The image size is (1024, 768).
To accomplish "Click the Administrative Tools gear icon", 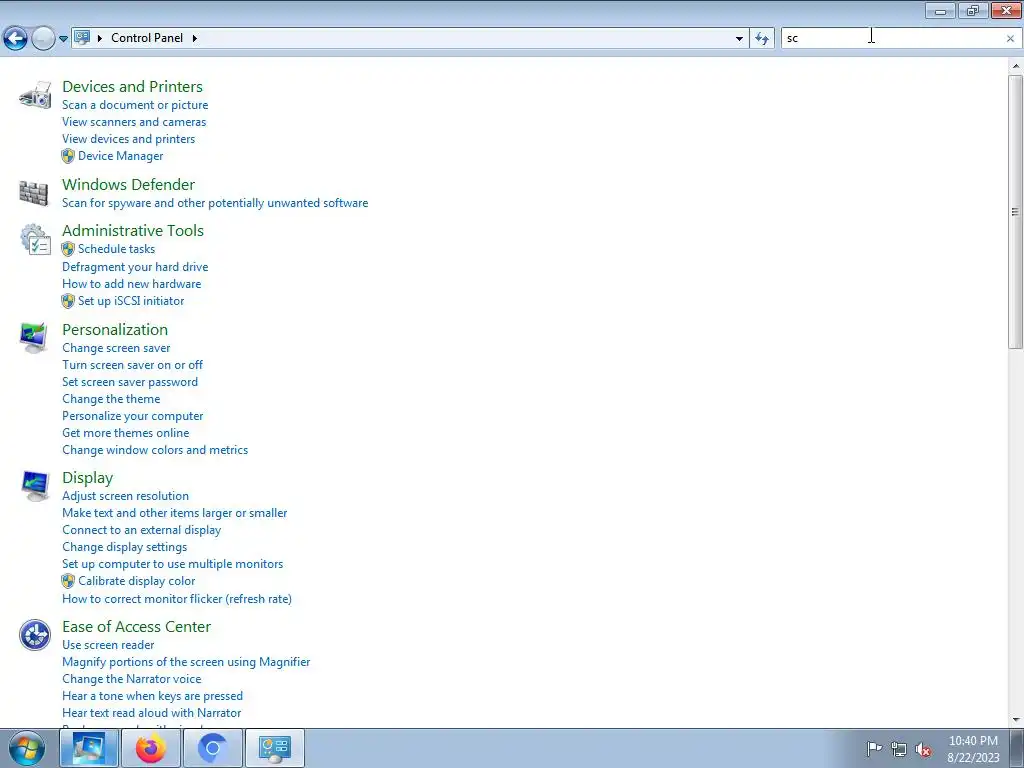I will click(x=35, y=240).
